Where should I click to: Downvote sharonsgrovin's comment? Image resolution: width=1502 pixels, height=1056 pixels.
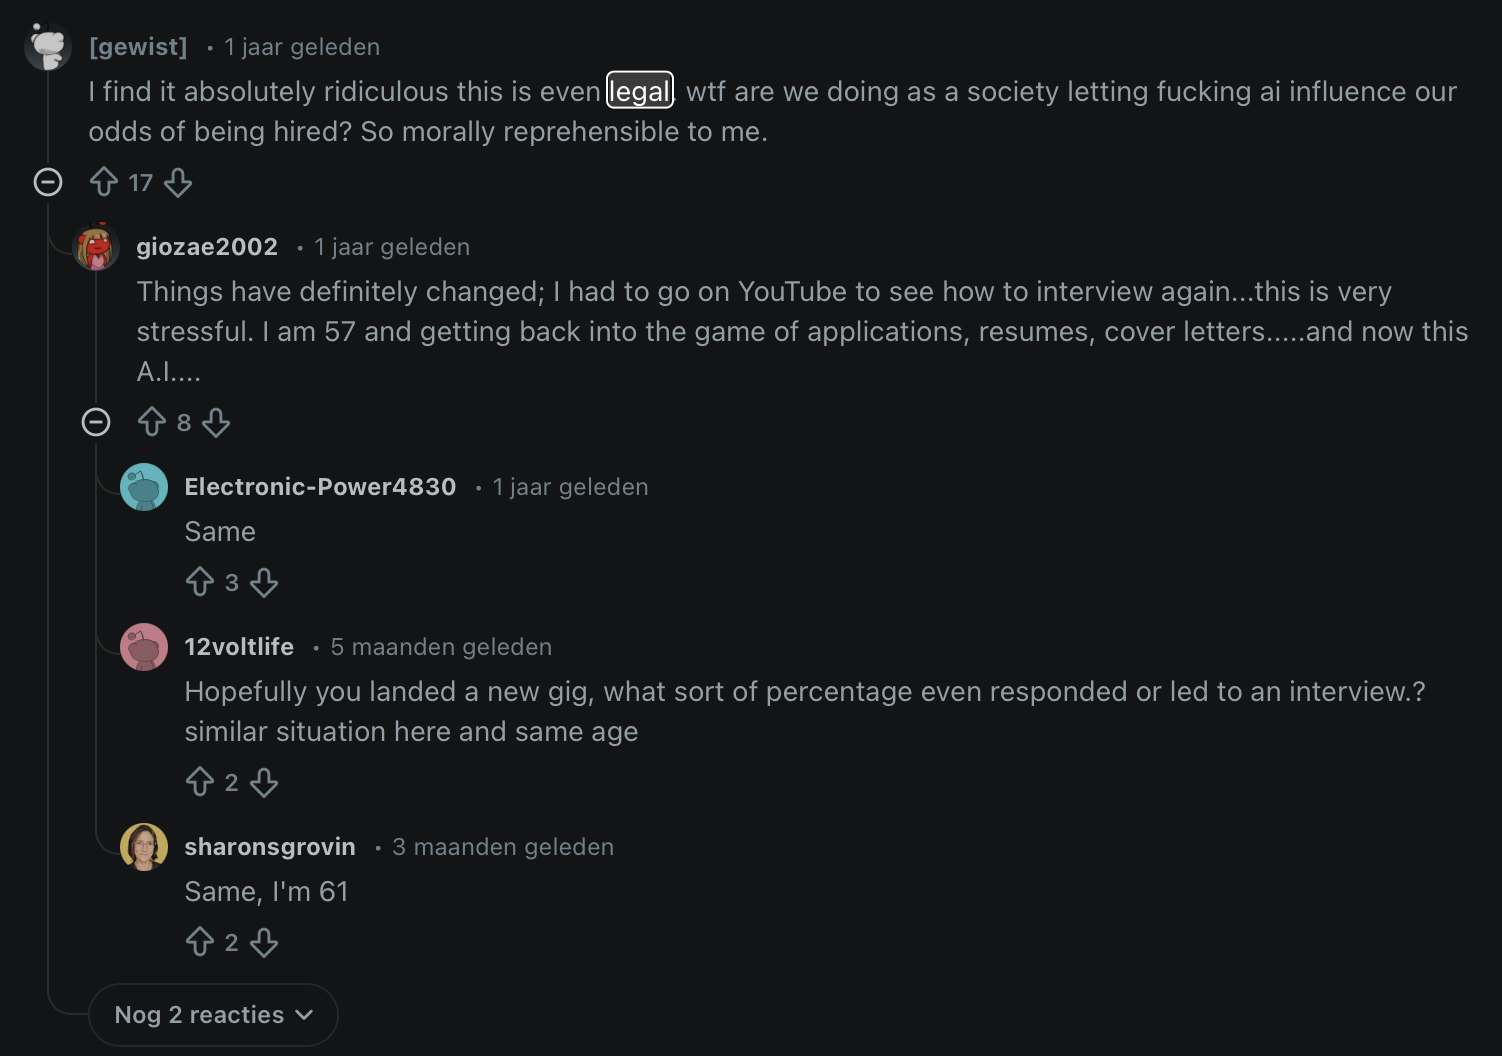[264, 942]
